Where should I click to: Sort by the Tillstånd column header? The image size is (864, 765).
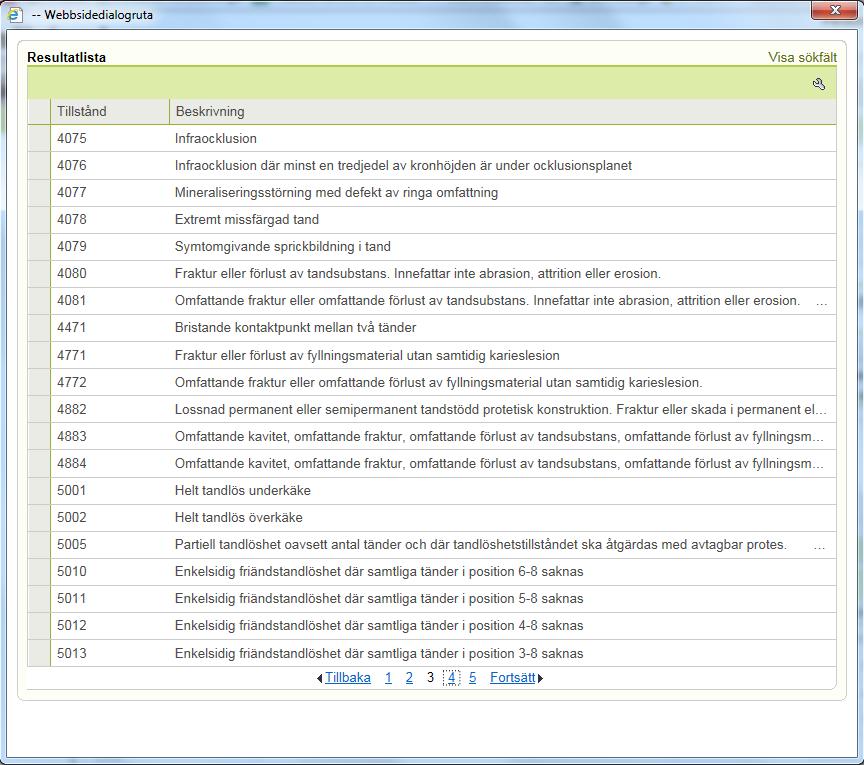coord(110,111)
